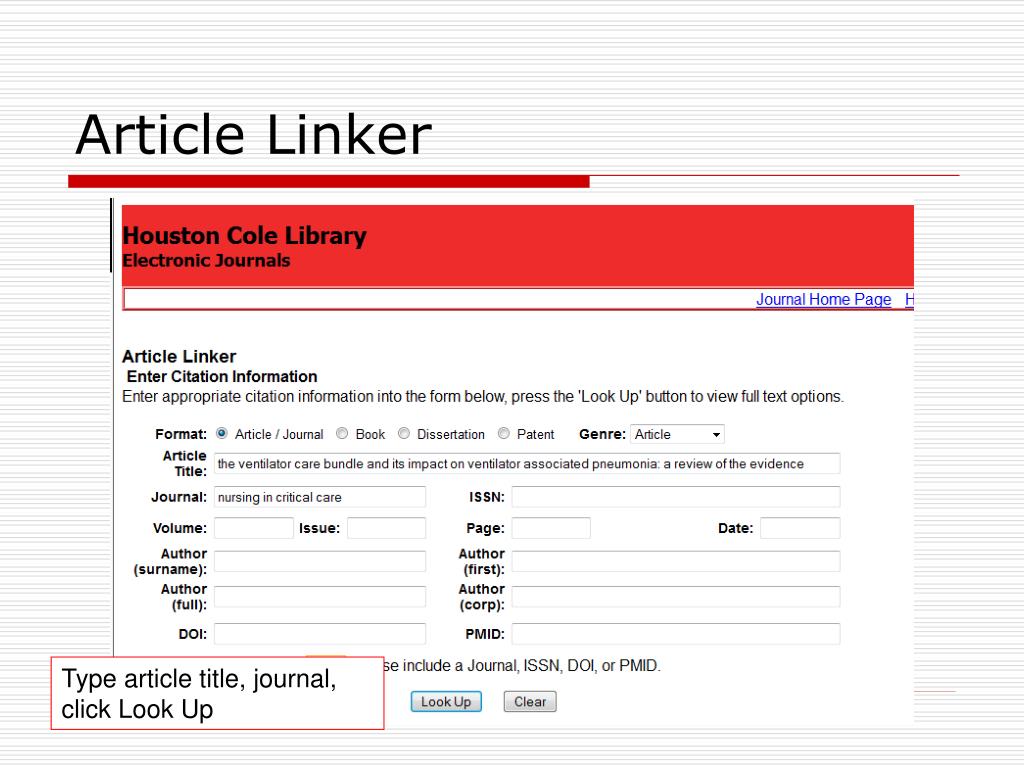Pick the Patent format radio button
The image size is (1024, 768).
coord(504,434)
